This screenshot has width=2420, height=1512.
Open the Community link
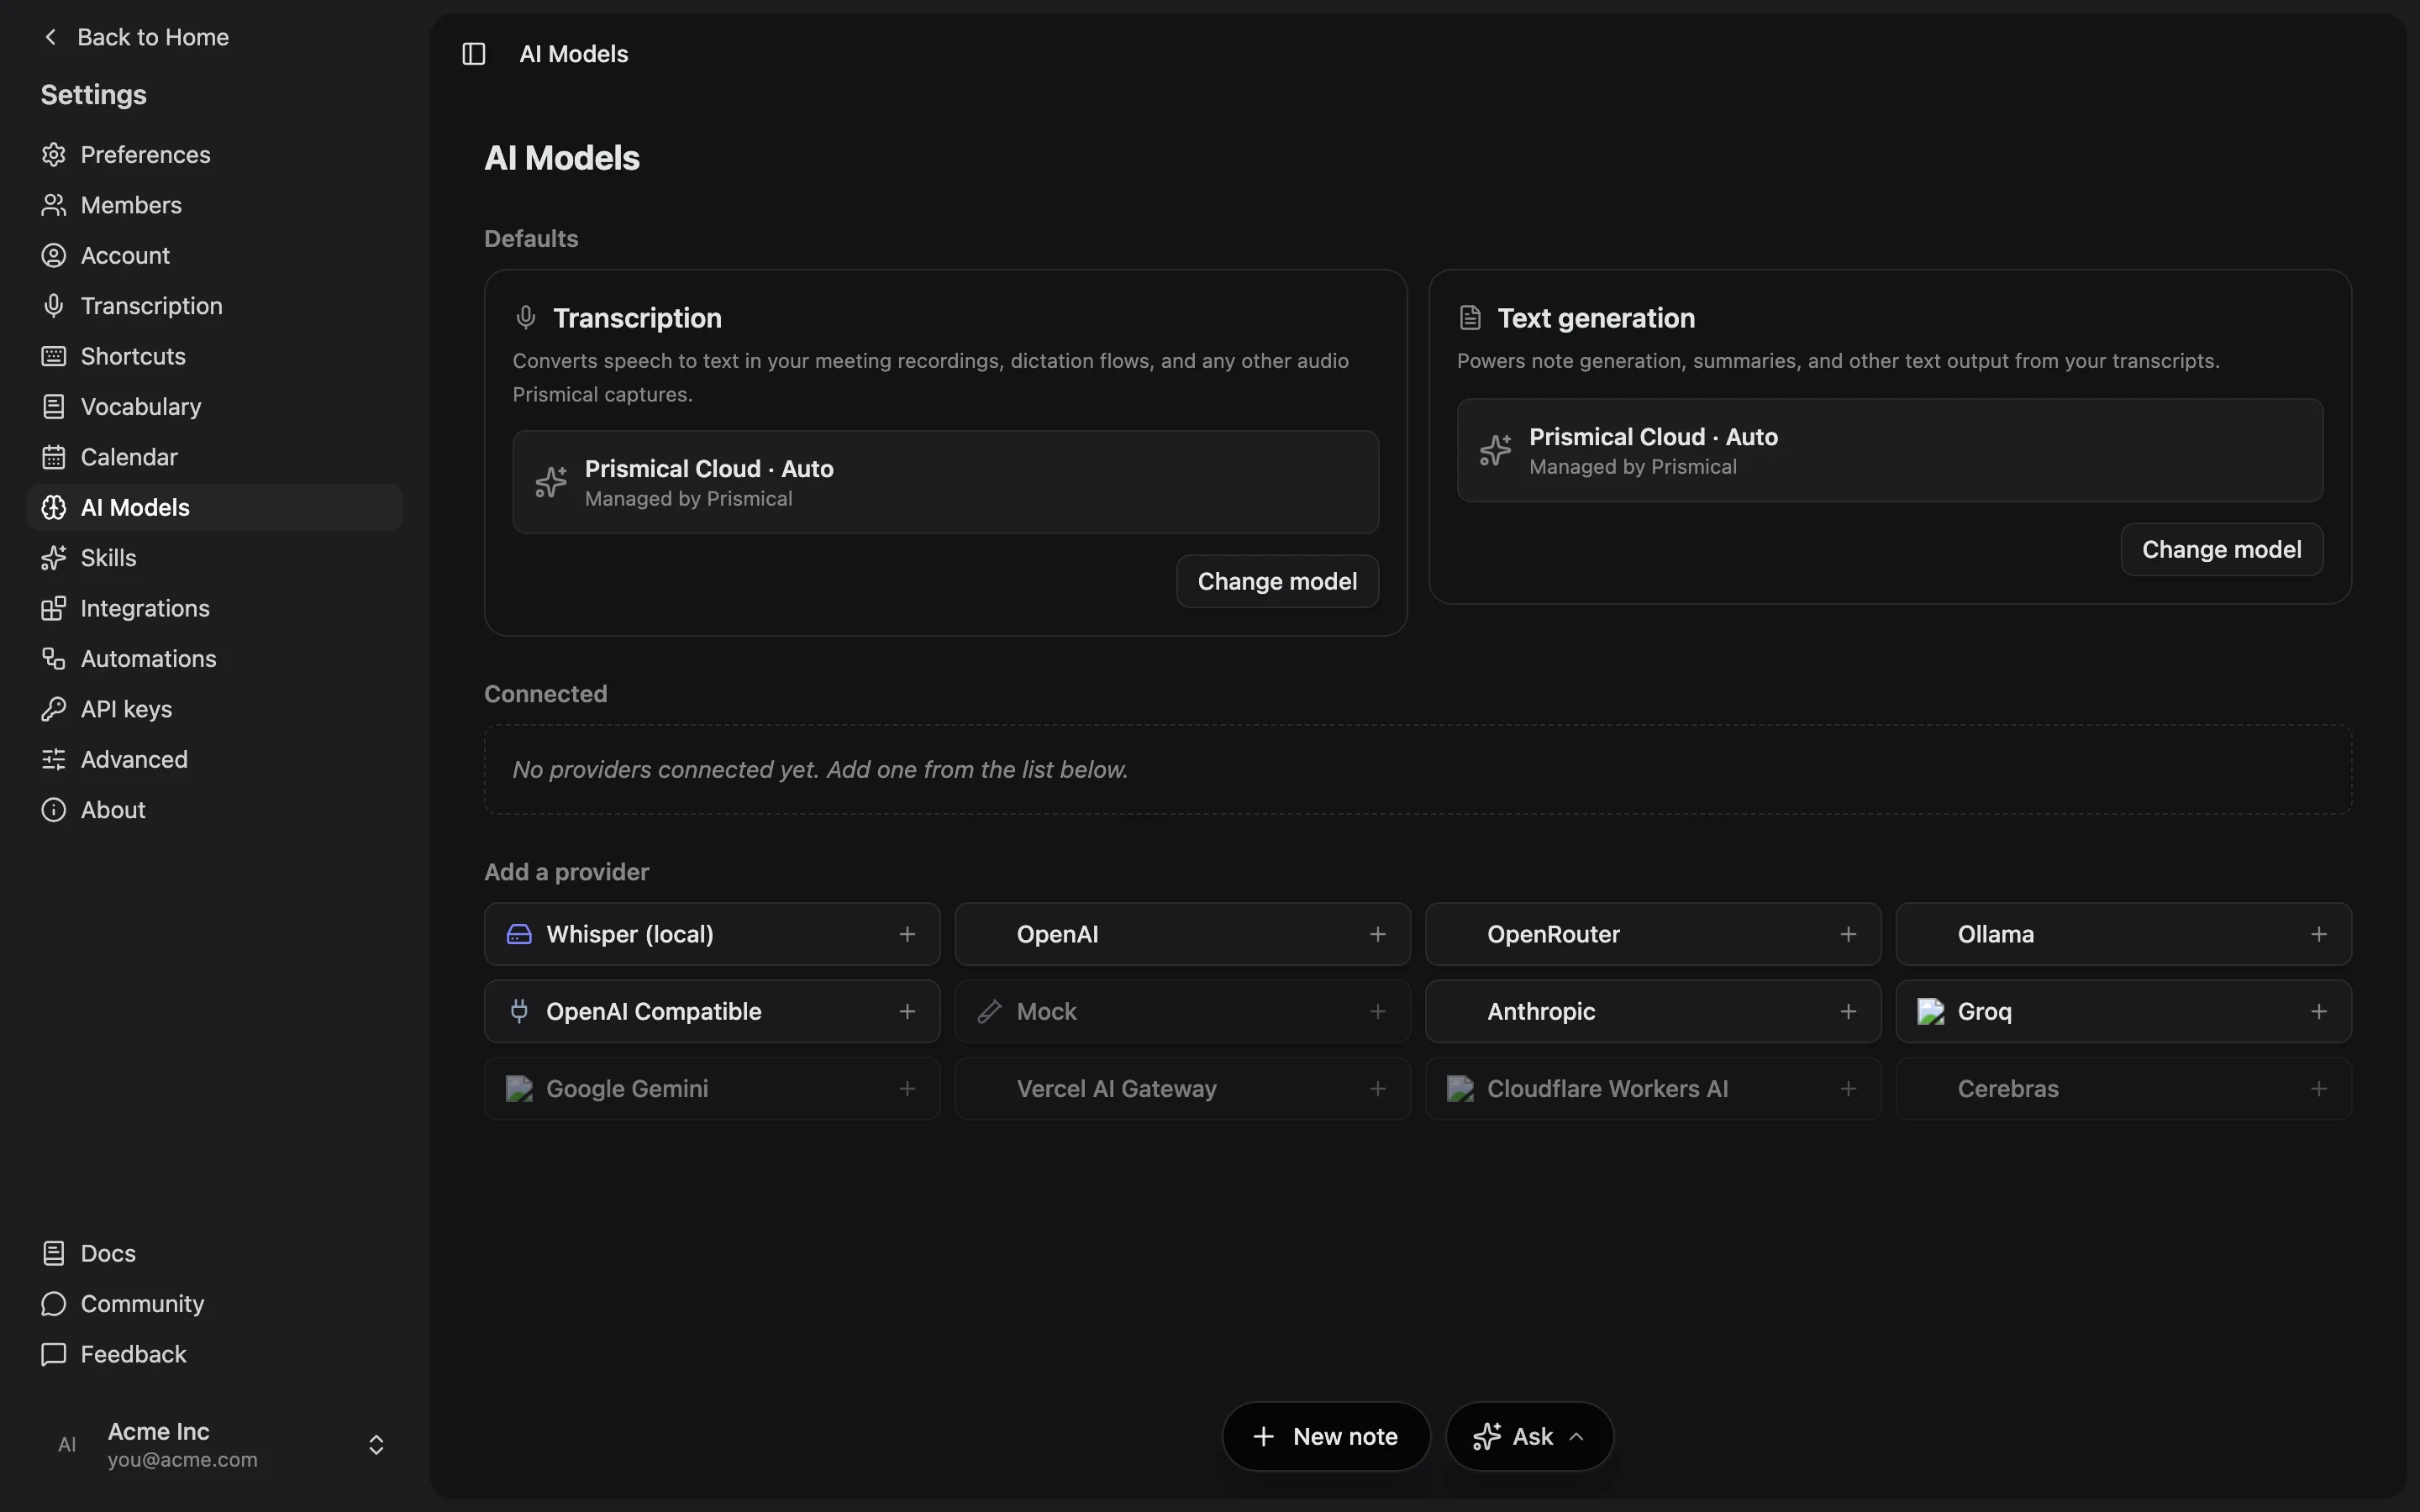click(215, 1304)
